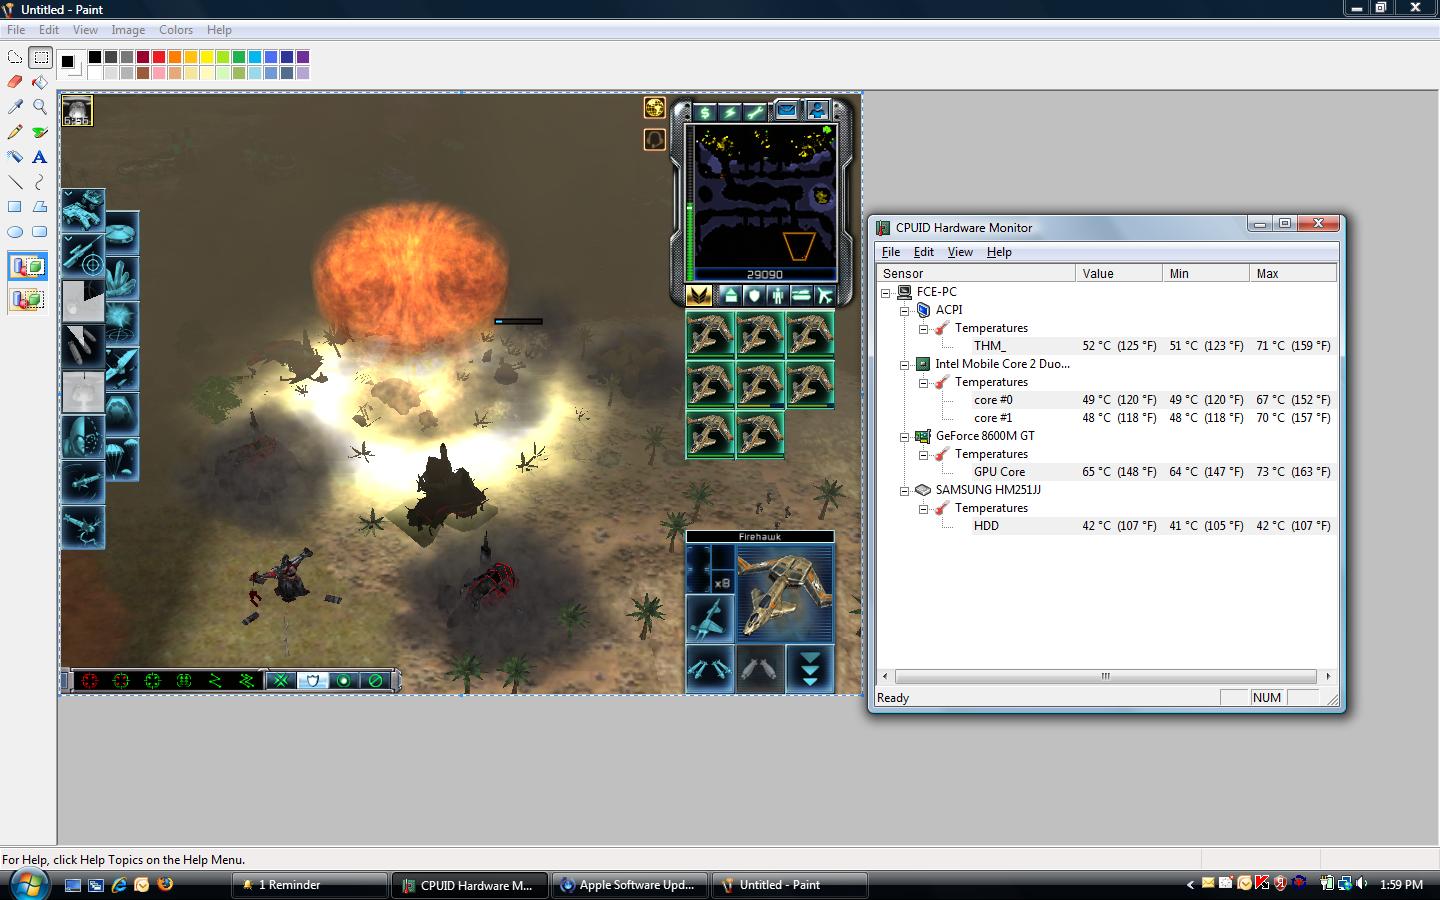Pick the purple color swatch in Paint palette

point(303,57)
